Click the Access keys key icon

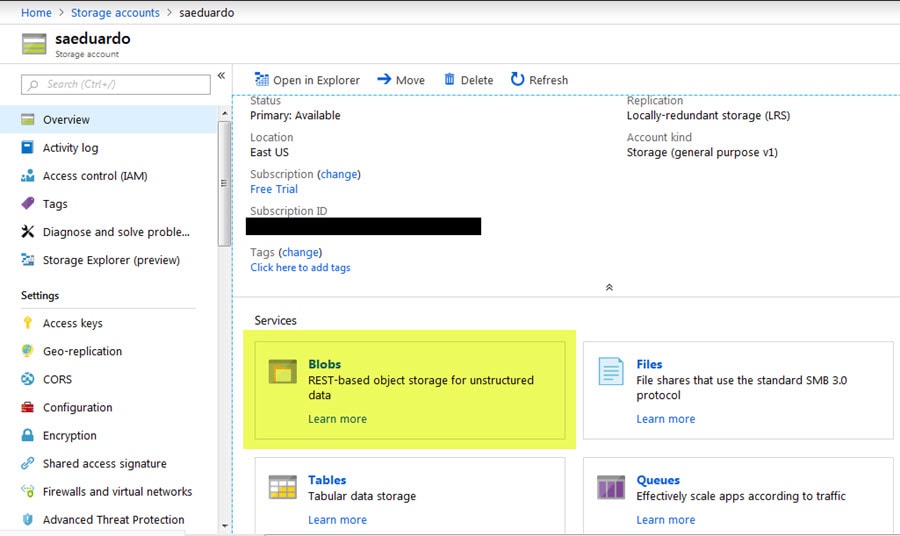[27, 323]
